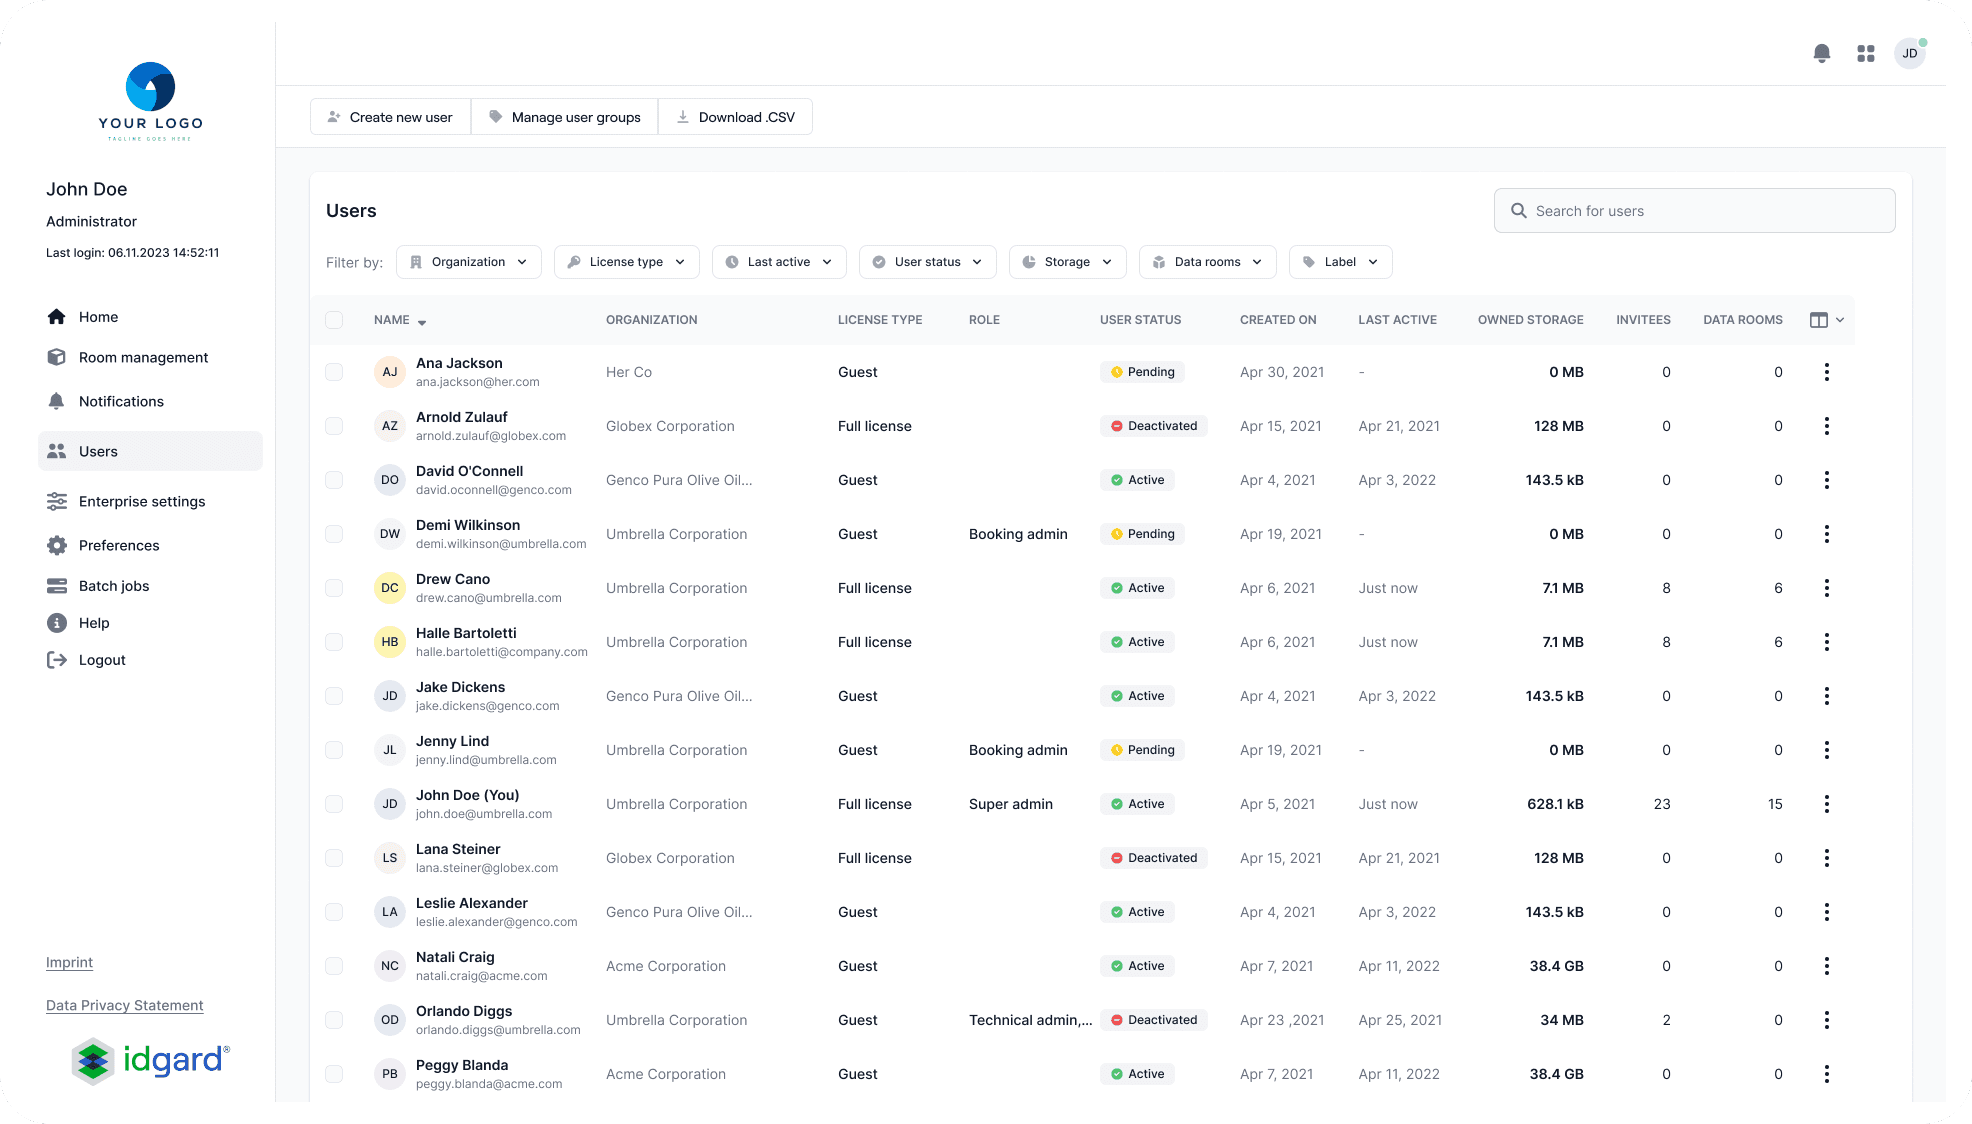
Task: Open row actions for Peggy Blanda
Action: tap(1827, 1074)
